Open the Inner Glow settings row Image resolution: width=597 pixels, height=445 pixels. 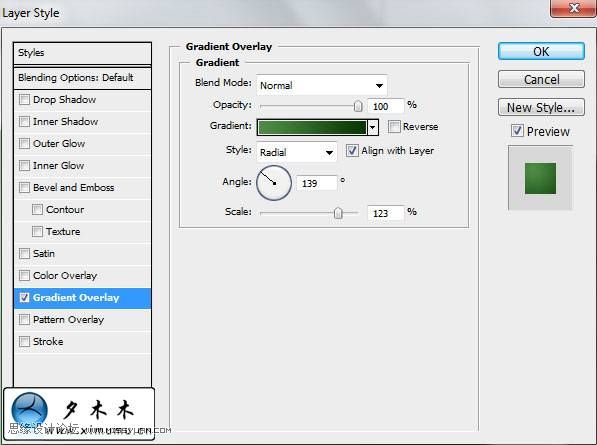click(x=82, y=166)
